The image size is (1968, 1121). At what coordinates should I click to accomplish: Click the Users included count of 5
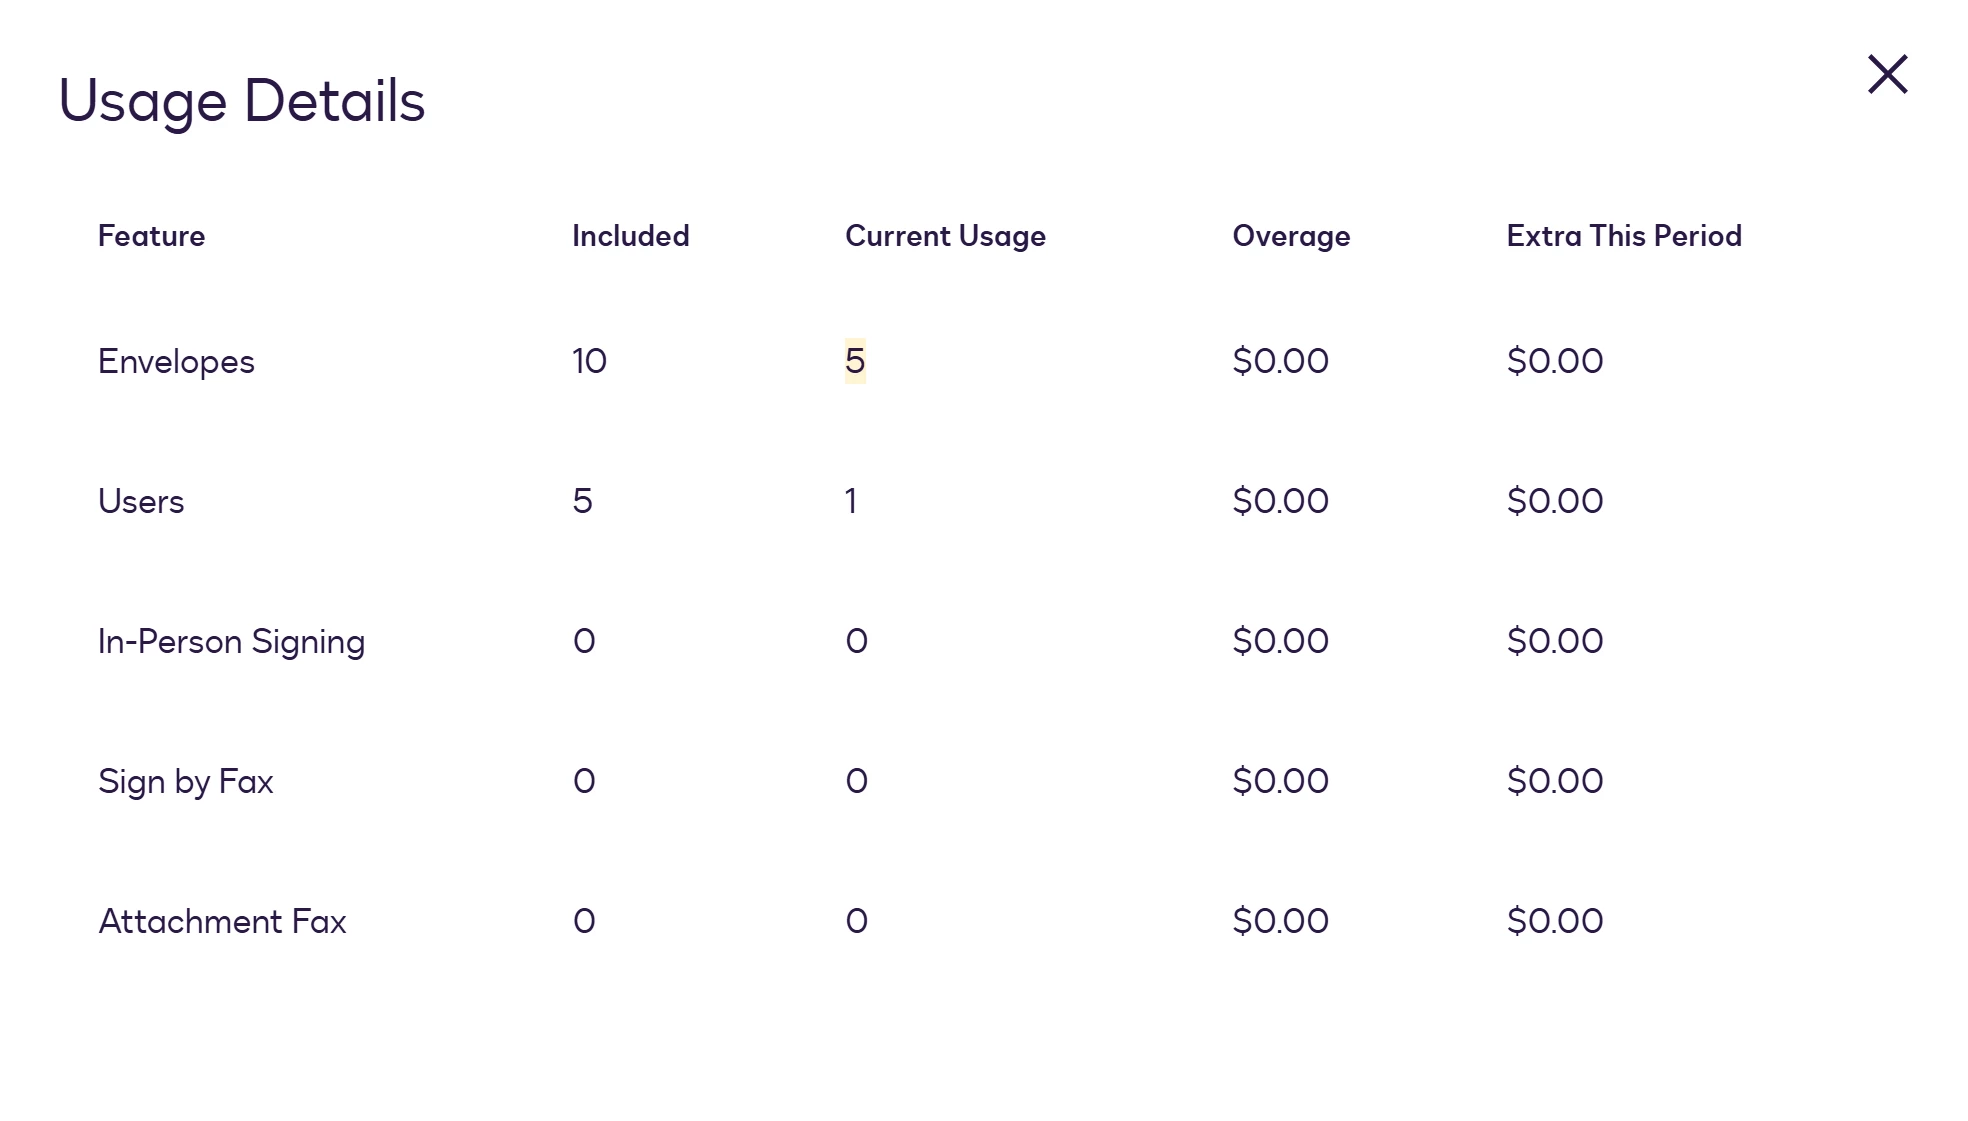(x=582, y=501)
